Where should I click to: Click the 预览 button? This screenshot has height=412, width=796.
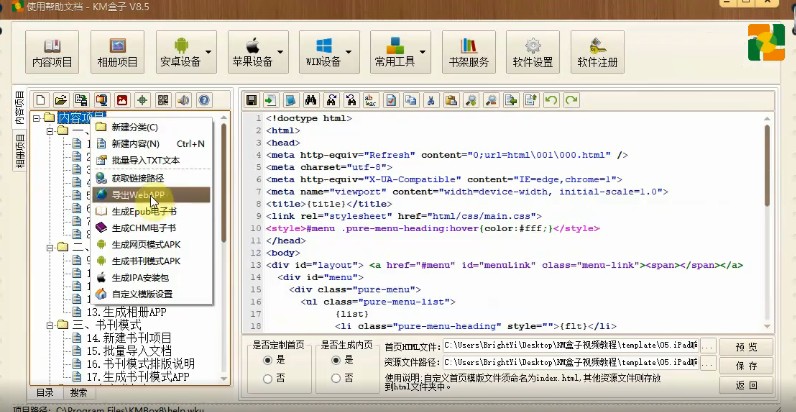click(x=746, y=347)
